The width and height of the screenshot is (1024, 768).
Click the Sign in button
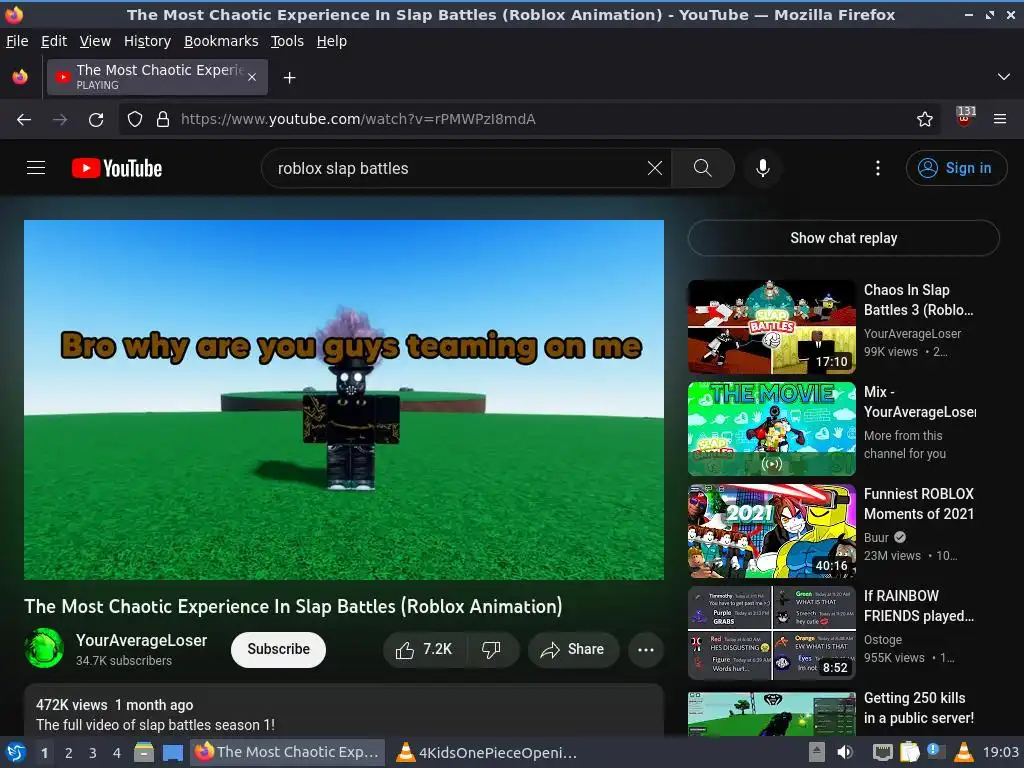(956, 168)
